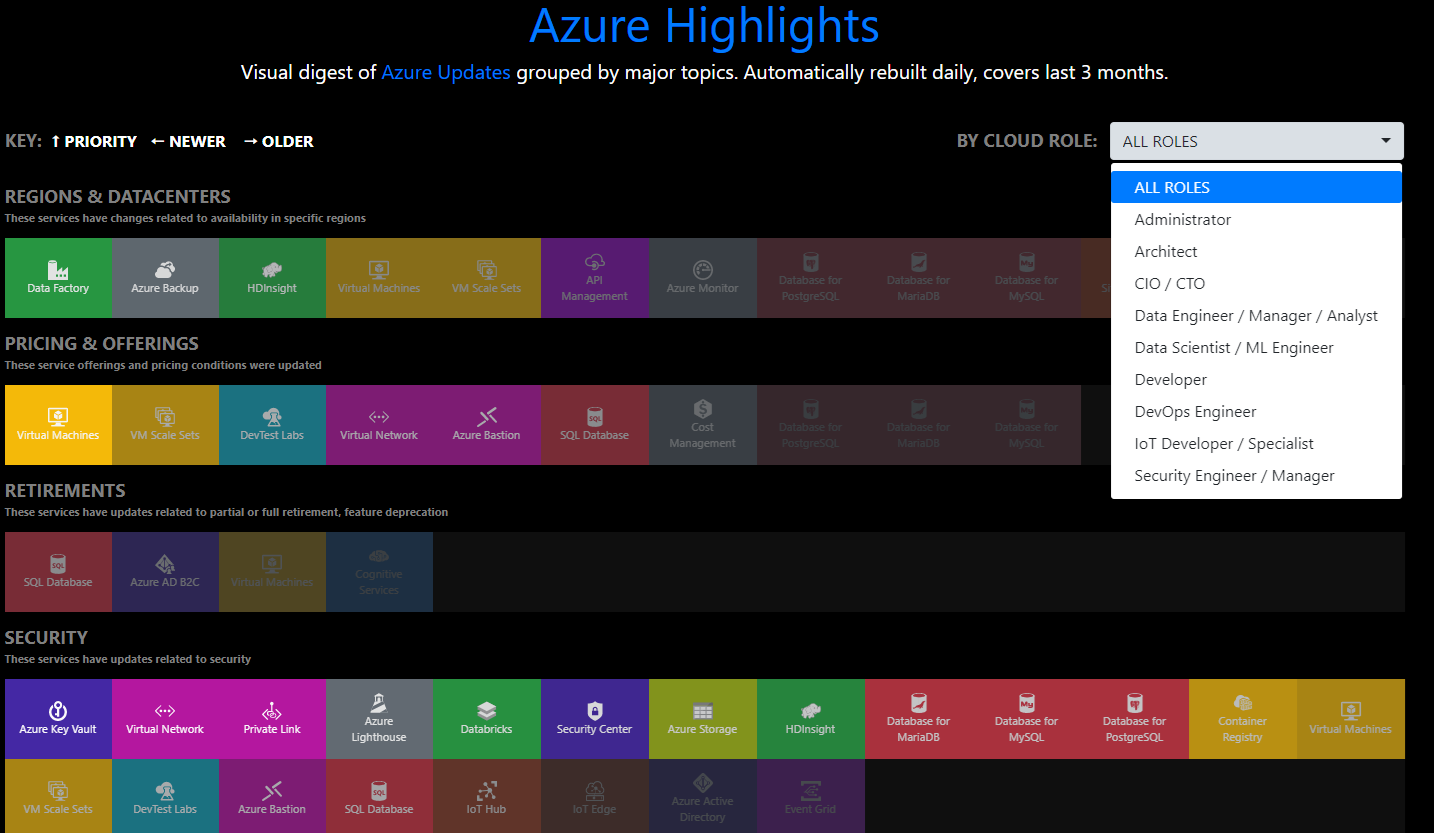This screenshot has height=833, width=1434.
Task: Choose ALL ROLES in role list
Action: (1256, 187)
